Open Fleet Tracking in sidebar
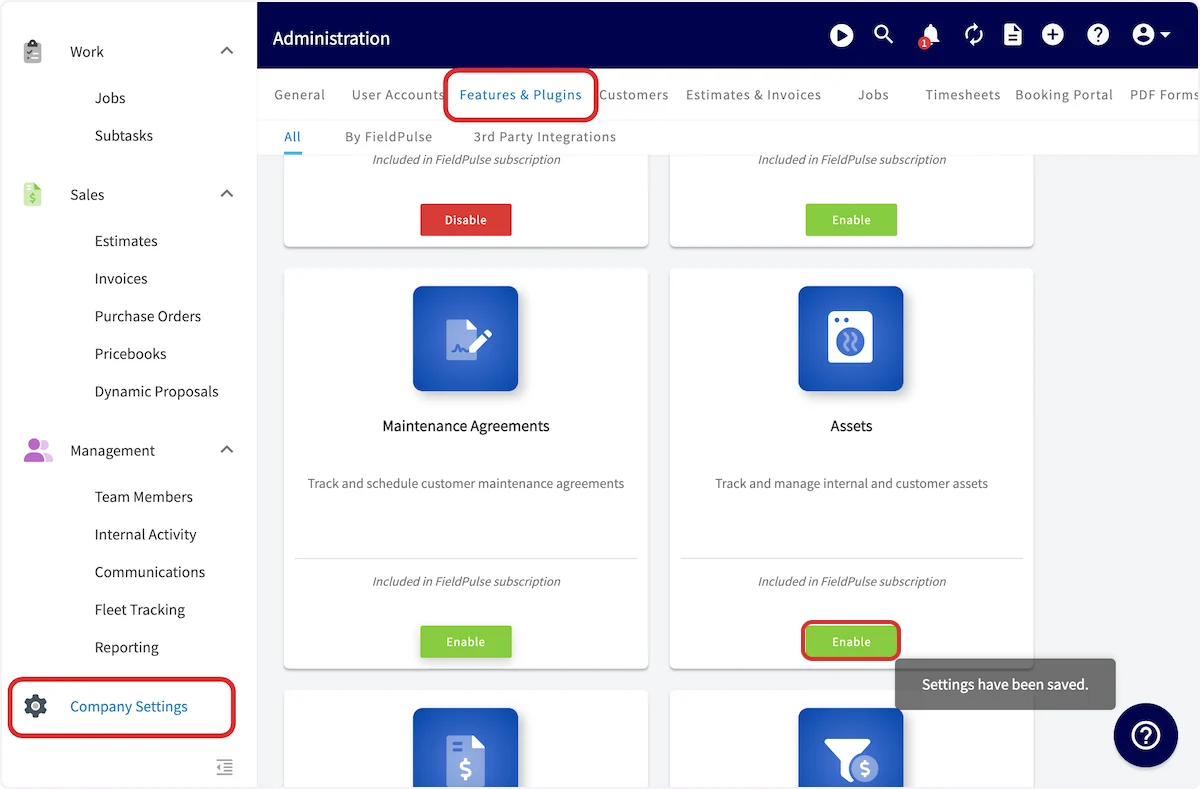 point(140,610)
